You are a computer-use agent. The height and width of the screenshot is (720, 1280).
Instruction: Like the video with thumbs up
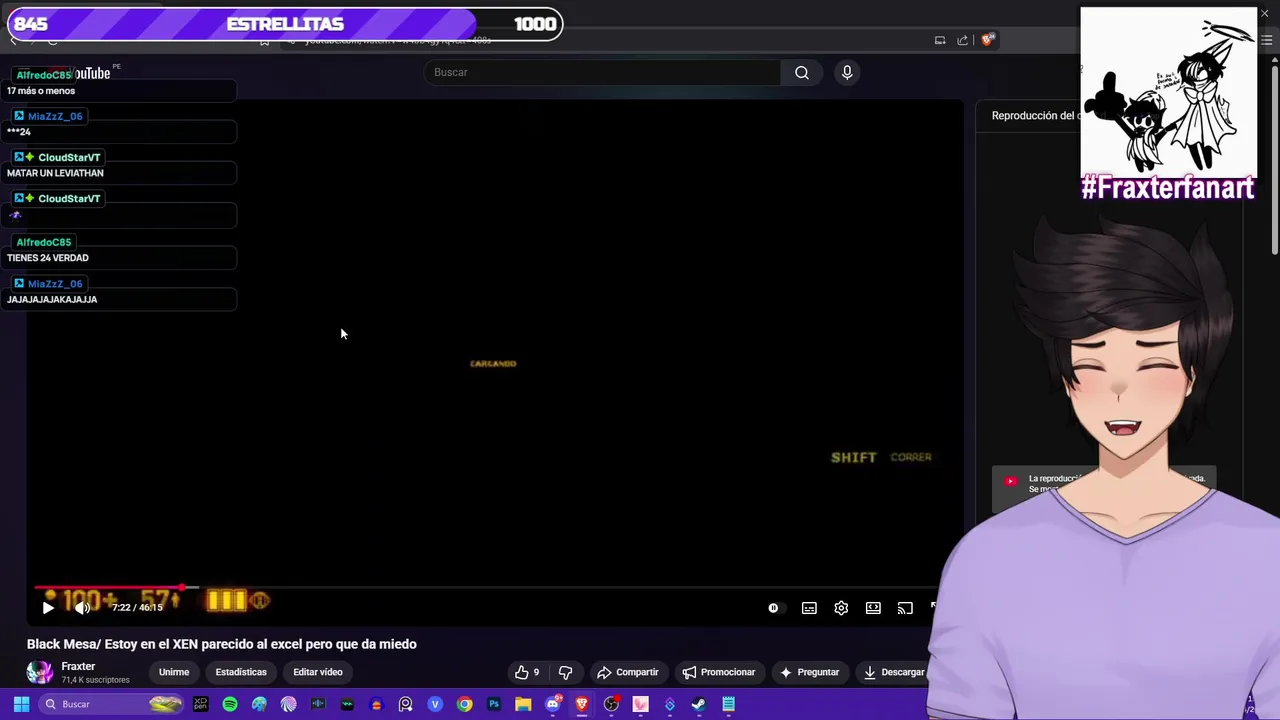pos(527,672)
